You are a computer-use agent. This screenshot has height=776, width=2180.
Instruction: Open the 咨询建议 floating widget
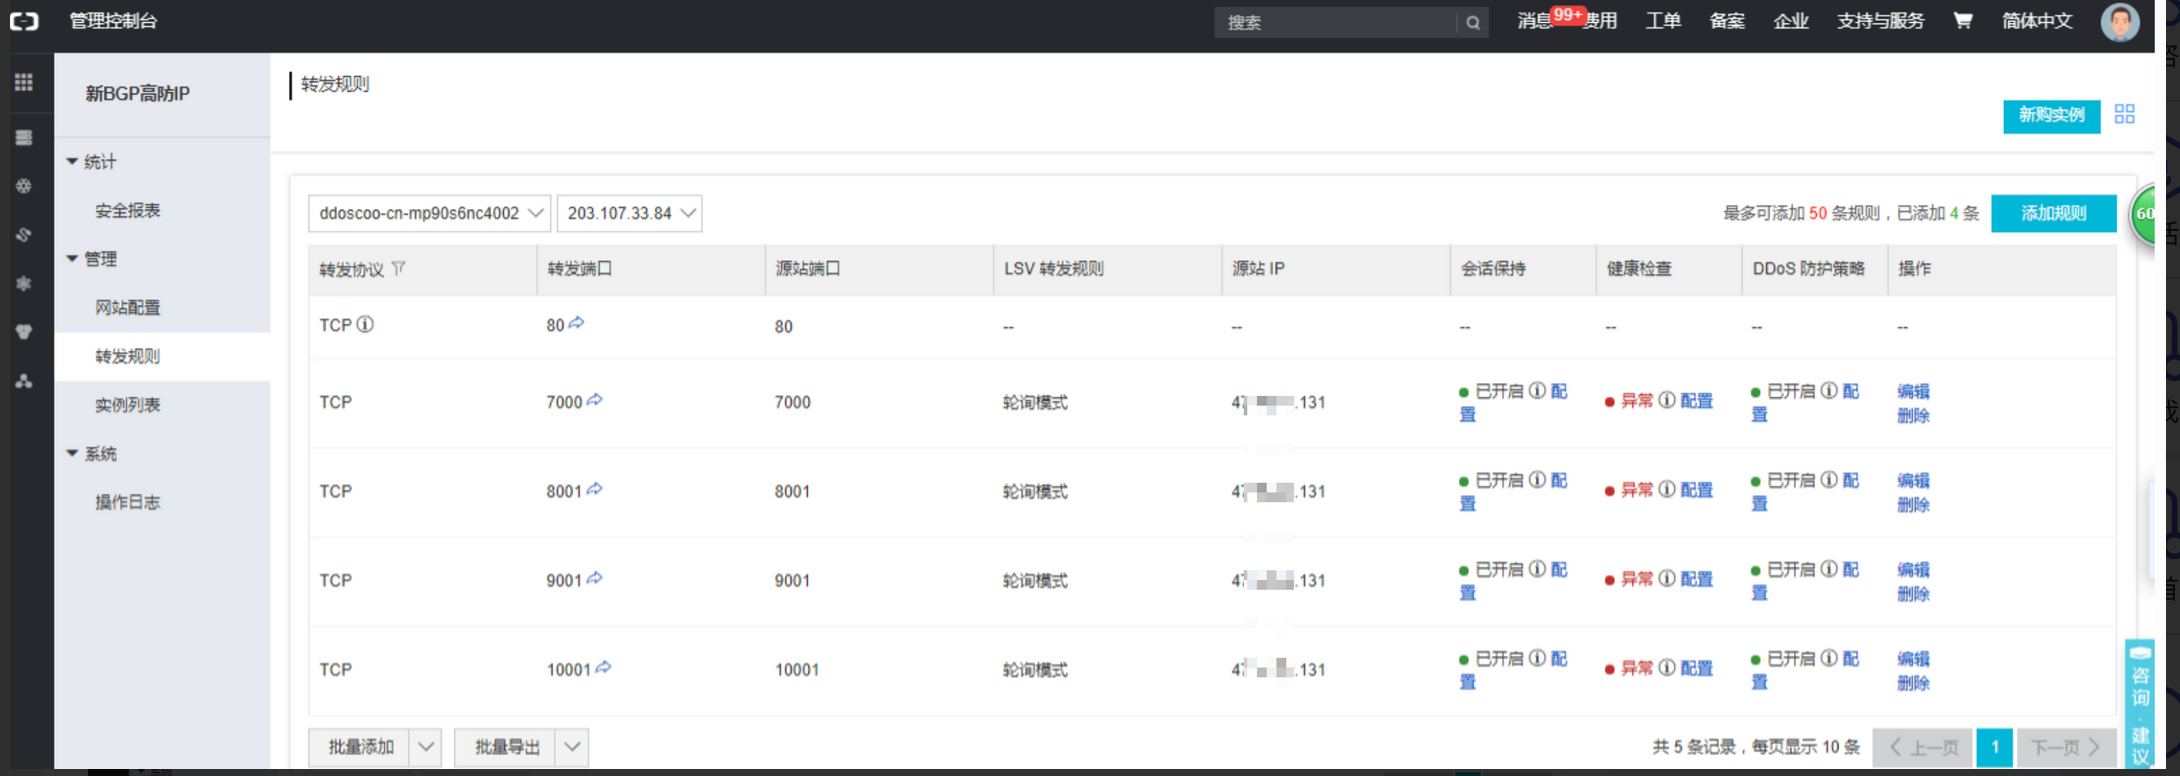click(x=2140, y=704)
